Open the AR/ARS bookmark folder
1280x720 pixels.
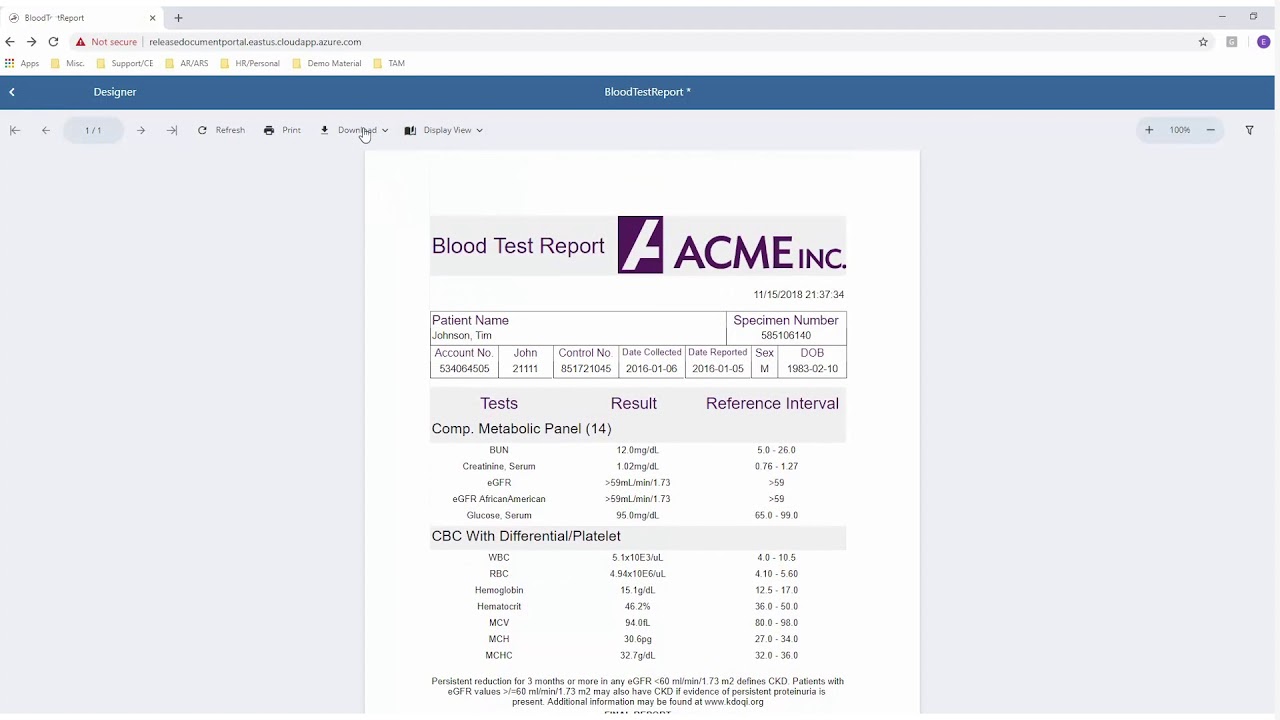click(x=187, y=63)
